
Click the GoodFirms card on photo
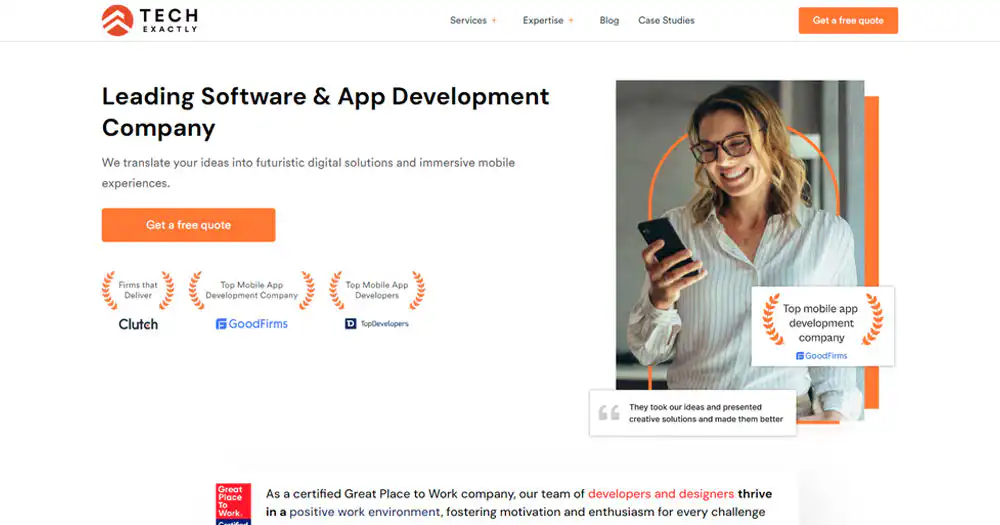pos(822,326)
